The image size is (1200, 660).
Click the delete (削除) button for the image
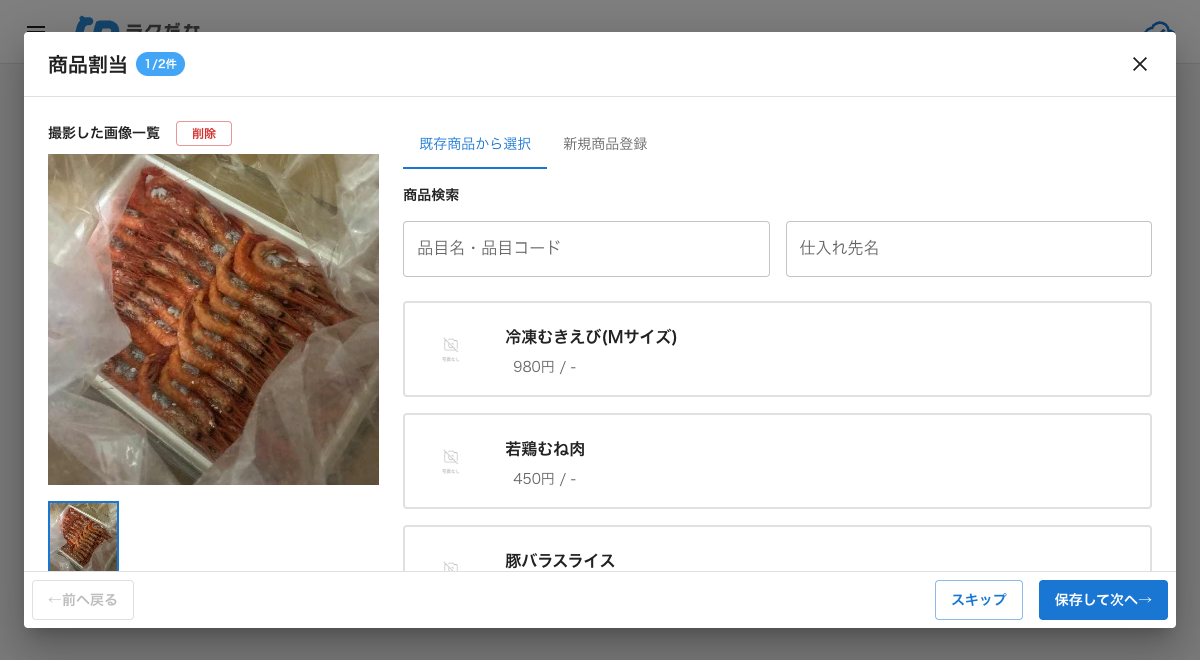coord(204,133)
